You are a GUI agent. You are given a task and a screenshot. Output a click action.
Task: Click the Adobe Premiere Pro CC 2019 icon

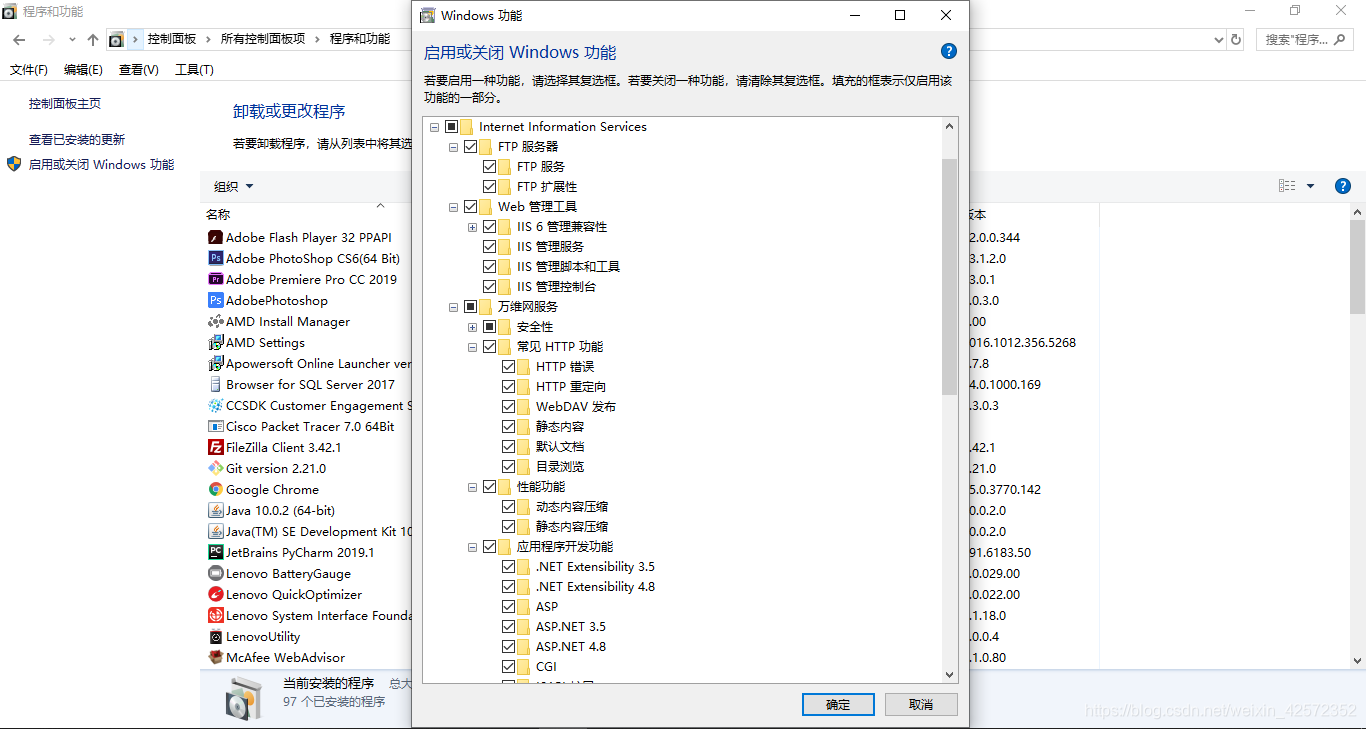(x=215, y=279)
